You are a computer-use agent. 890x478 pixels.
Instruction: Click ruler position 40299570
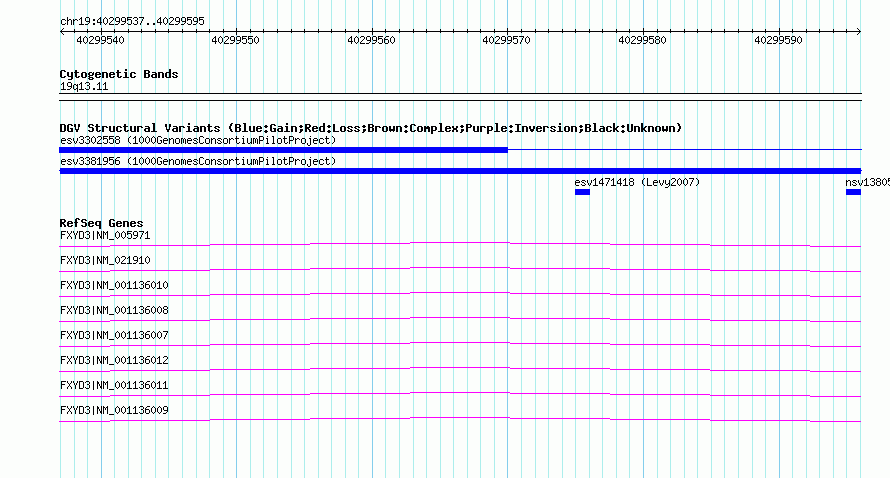pos(506,40)
